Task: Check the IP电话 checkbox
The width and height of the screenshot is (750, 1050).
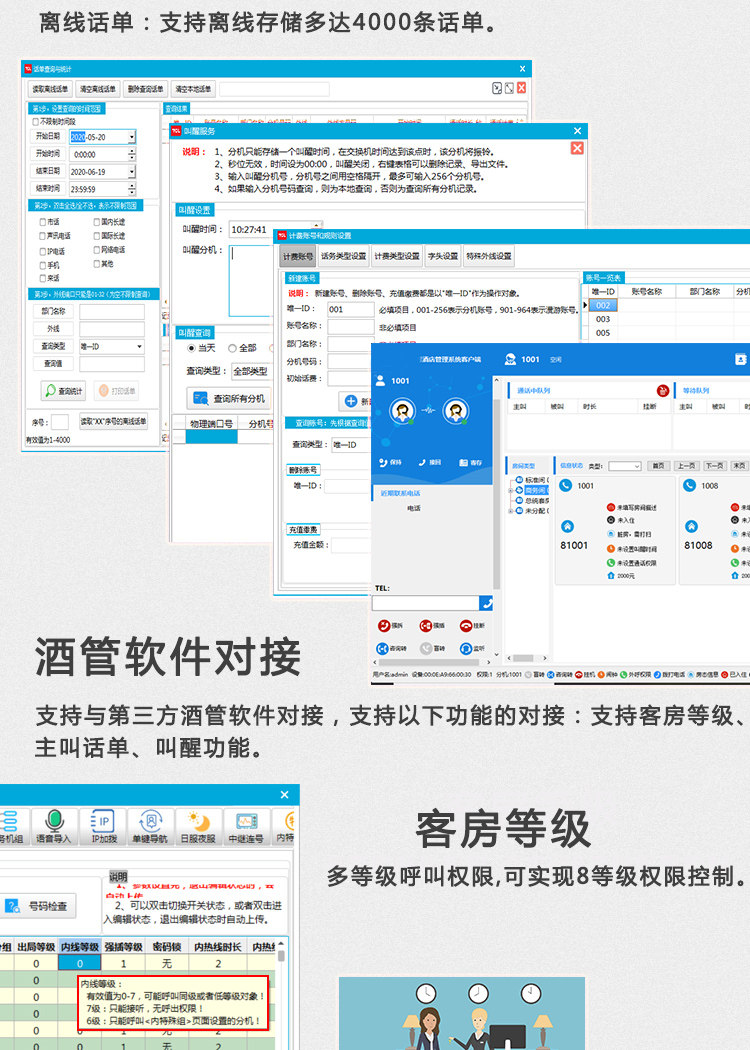Action: [43, 251]
